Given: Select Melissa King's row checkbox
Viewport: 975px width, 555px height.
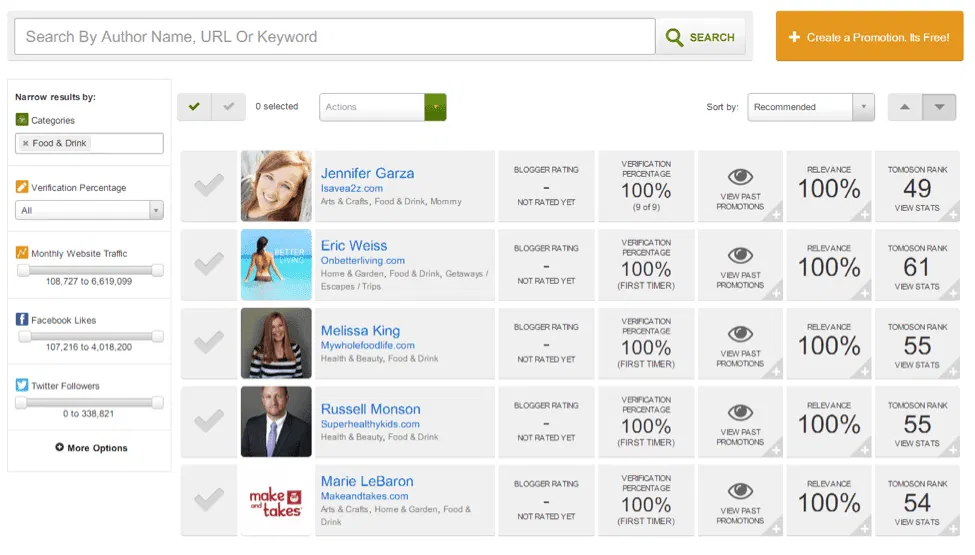Looking at the screenshot, I should pyautogui.click(x=208, y=343).
